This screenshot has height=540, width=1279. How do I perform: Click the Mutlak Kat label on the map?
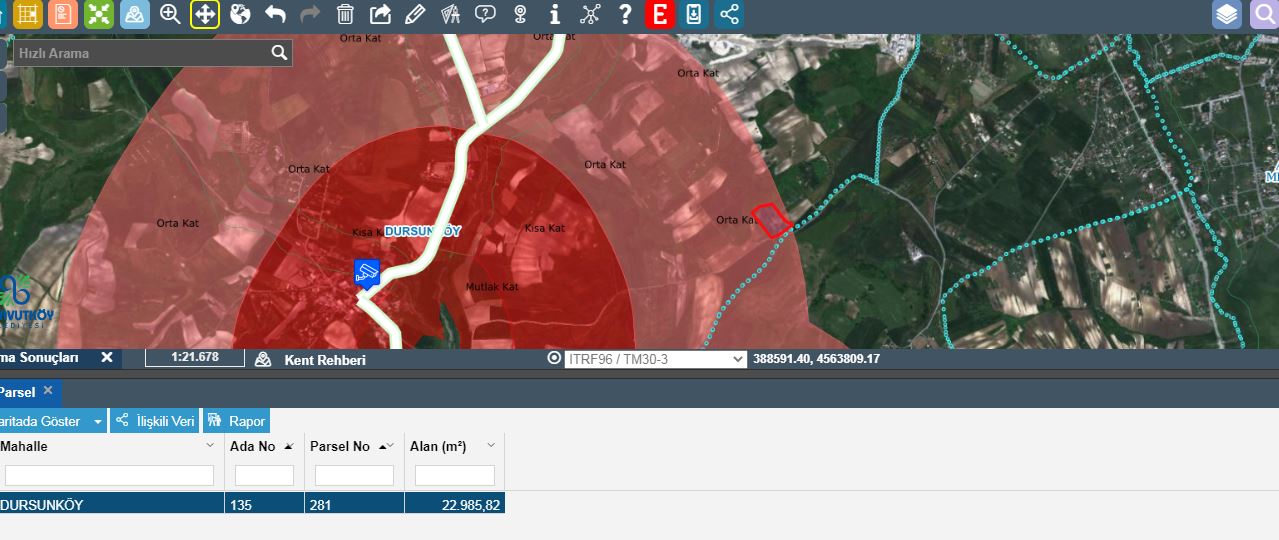(493, 287)
